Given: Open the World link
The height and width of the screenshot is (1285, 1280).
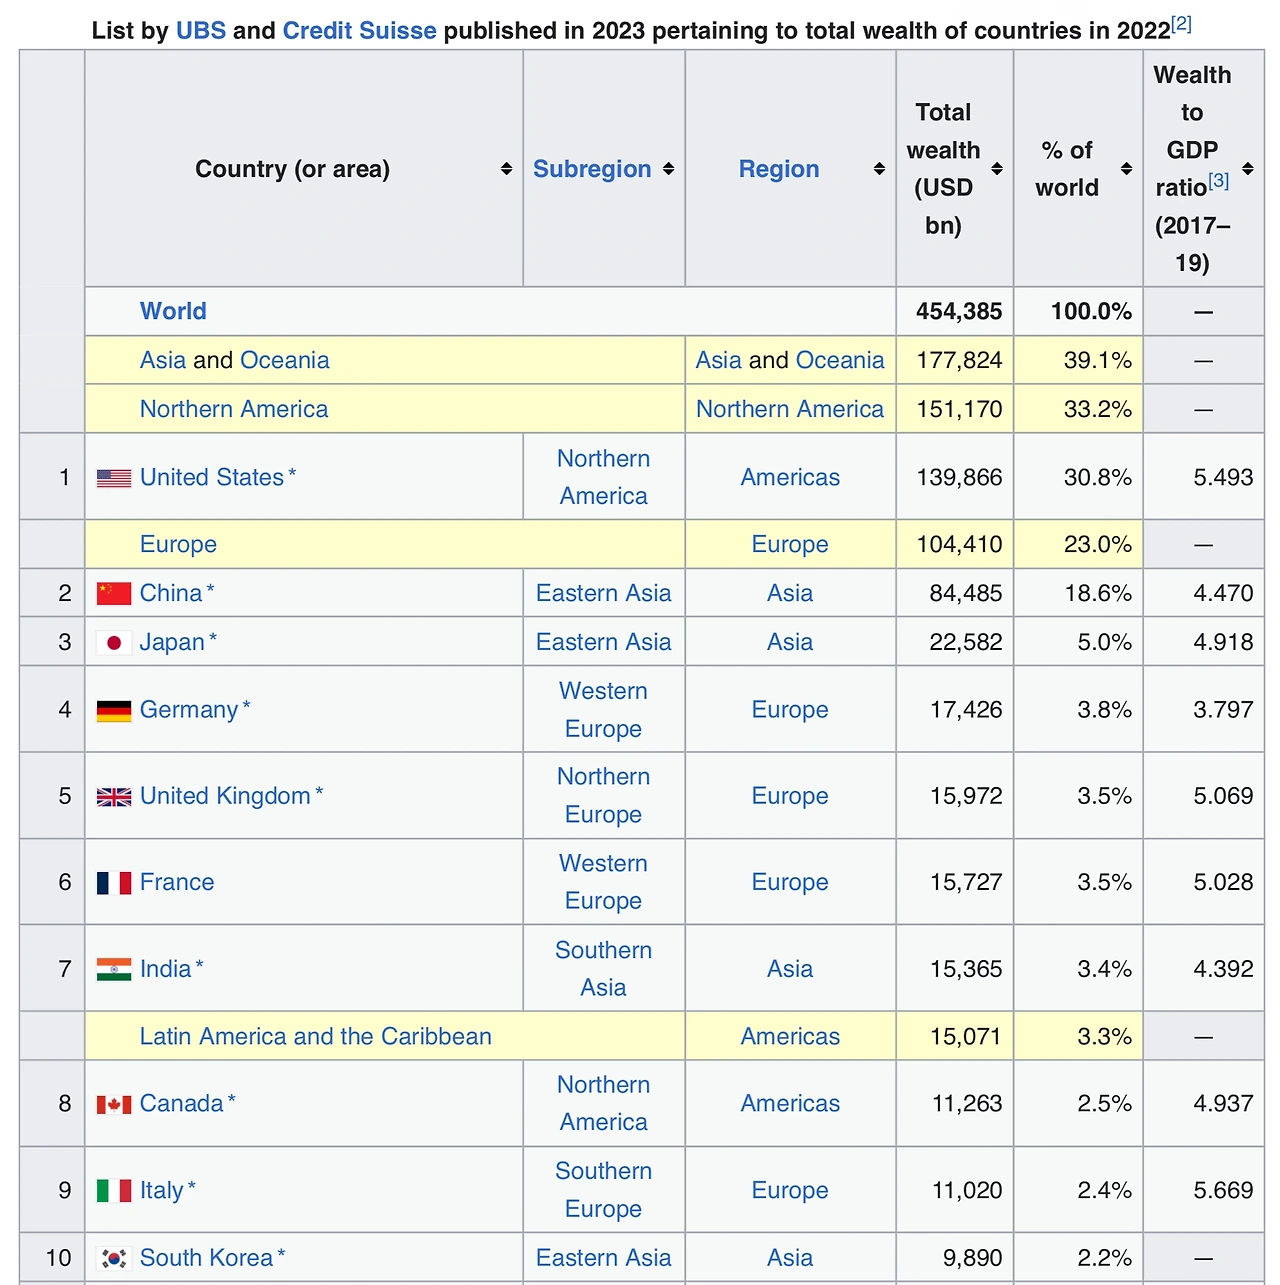Looking at the screenshot, I should 173,311.
